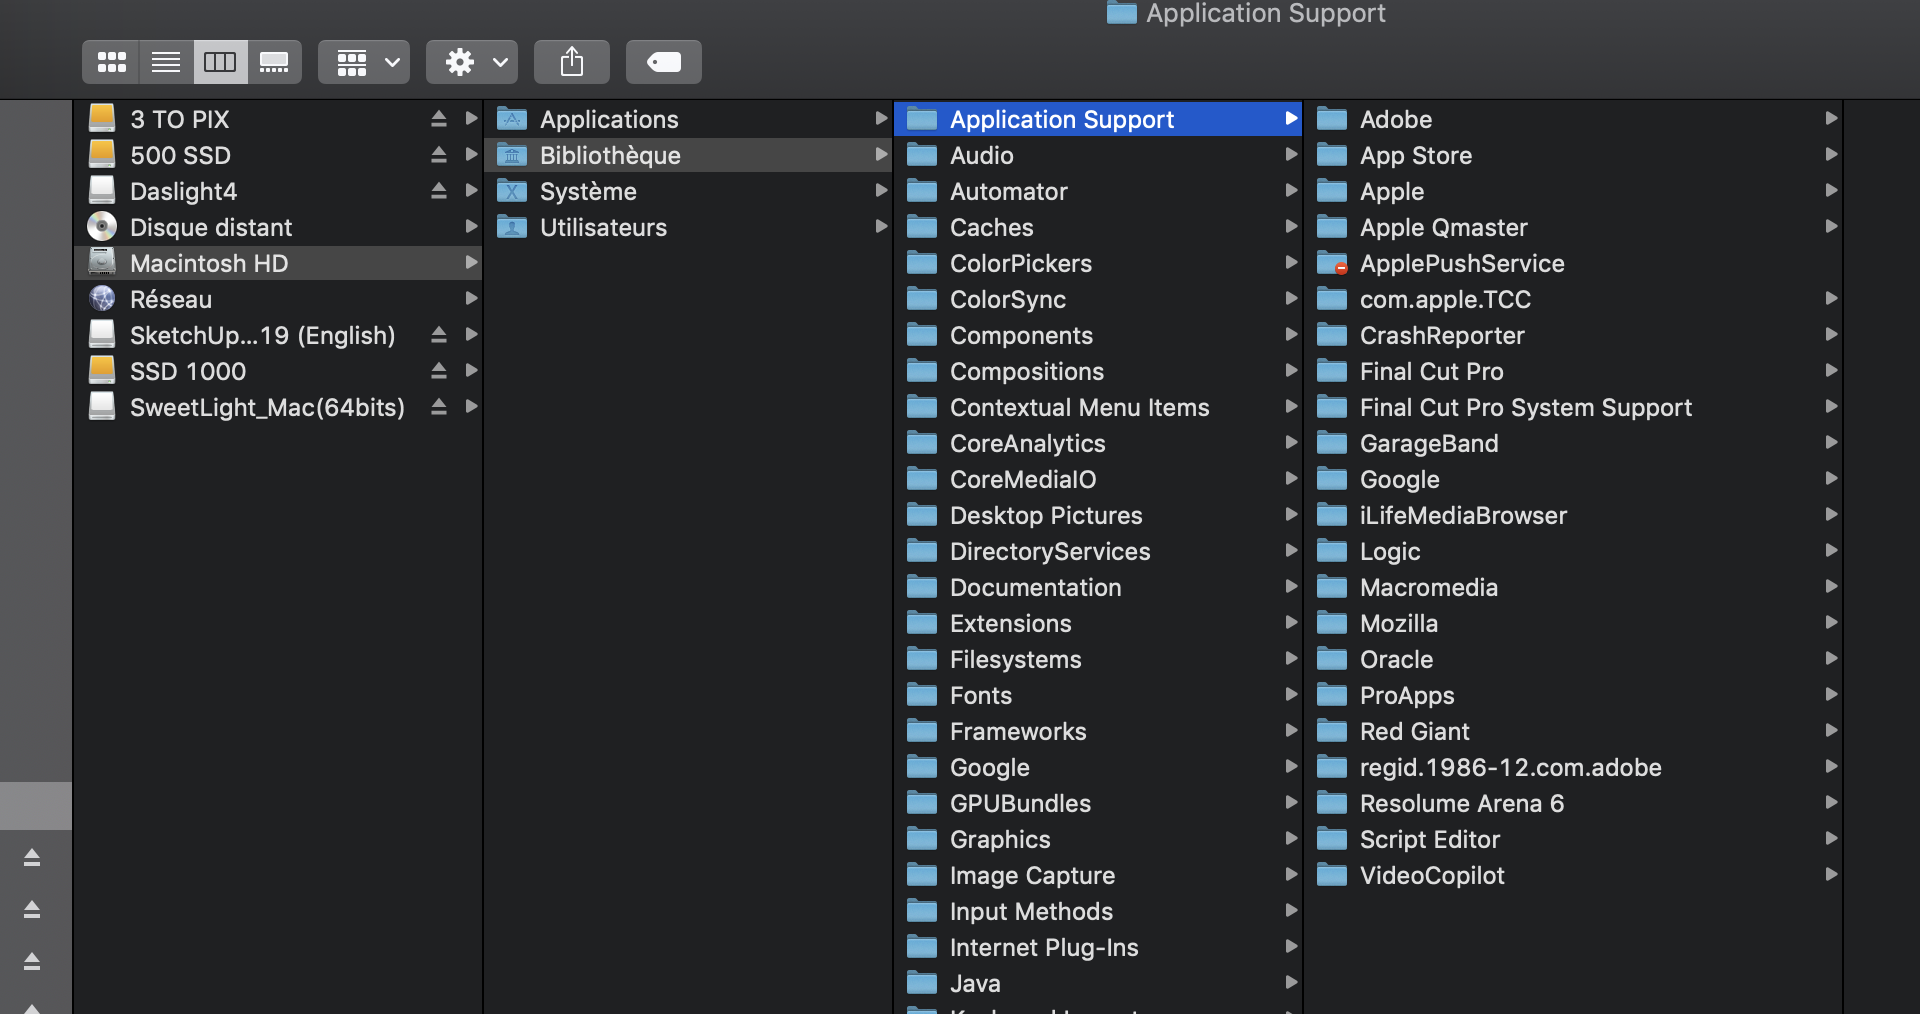Open the Red Giant folder
The width and height of the screenshot is (1920, 1014).
point(1415,731)
